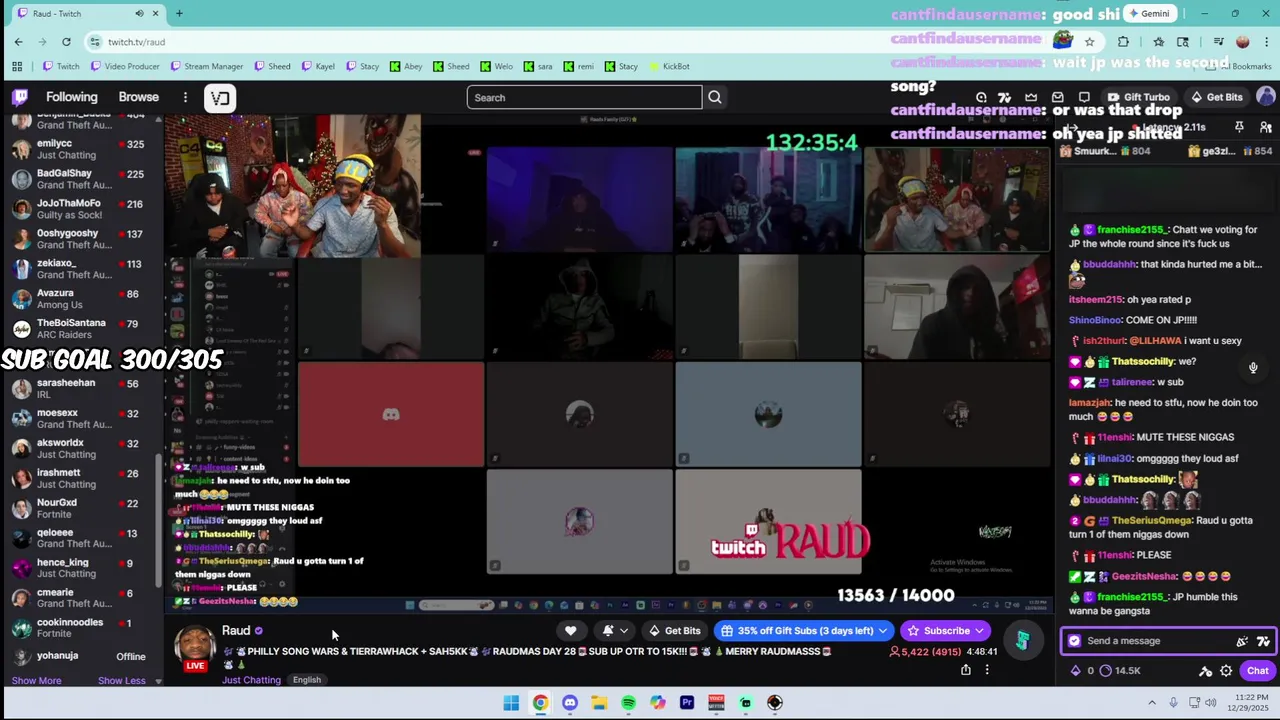Open the Gemini button in Chrome

pyautogui.click(x=1148, y=13)
